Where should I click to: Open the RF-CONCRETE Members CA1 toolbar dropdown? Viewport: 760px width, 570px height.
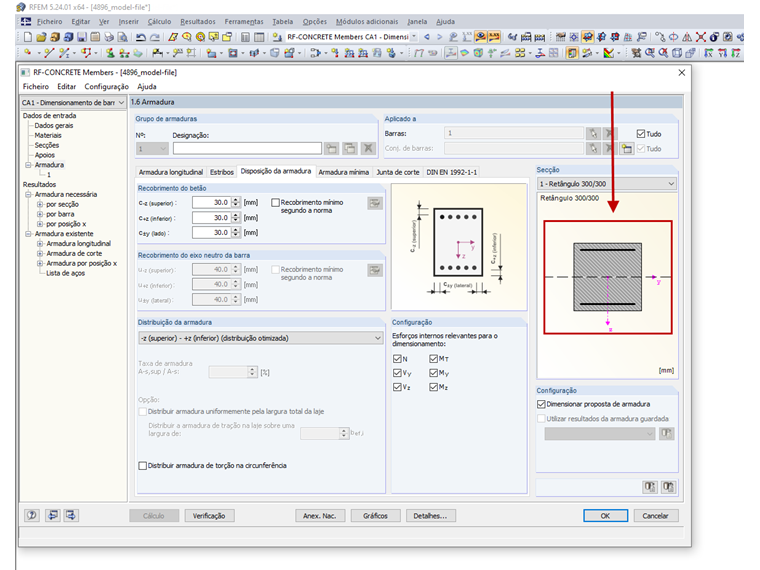coord(414,37)
